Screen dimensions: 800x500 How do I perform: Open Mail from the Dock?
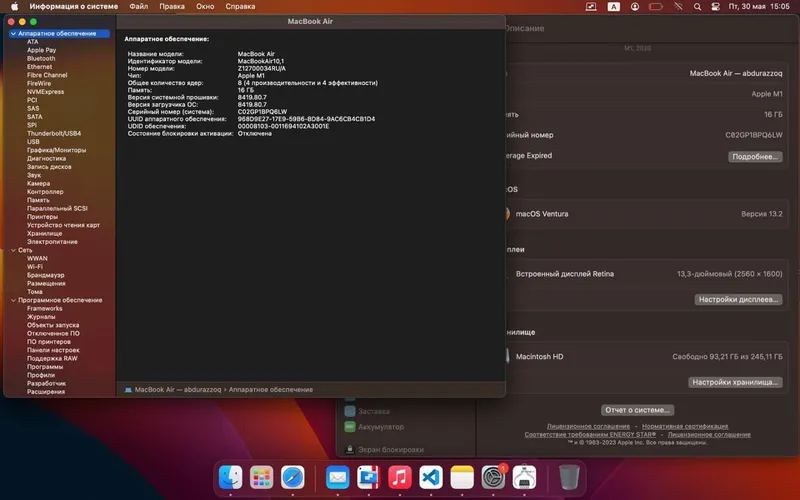click(337, 478)
